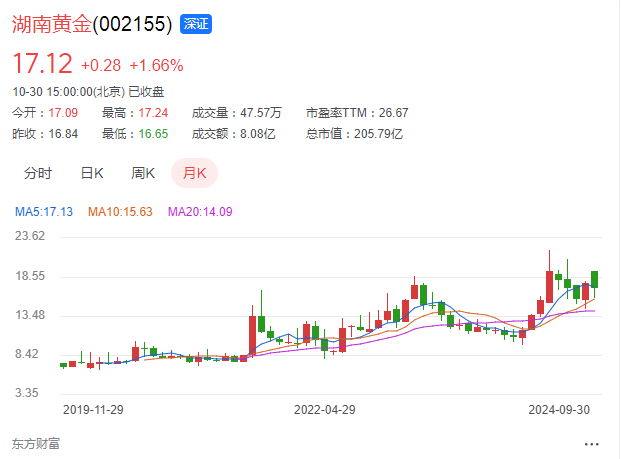Viewport: 621px width, 459px height.
Task: Switch to the 周K chart tab
Action: tap(143, 173)
